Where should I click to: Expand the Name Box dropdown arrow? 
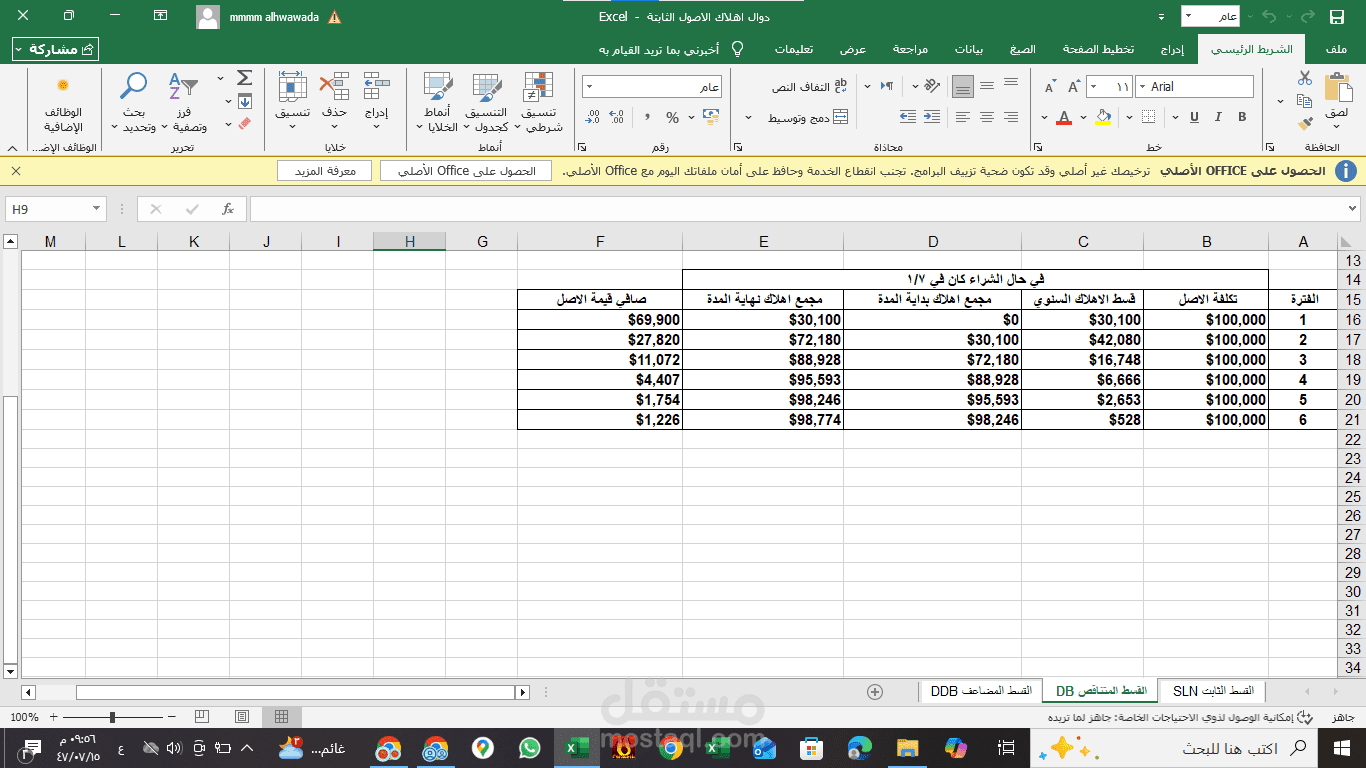point(97,209)
